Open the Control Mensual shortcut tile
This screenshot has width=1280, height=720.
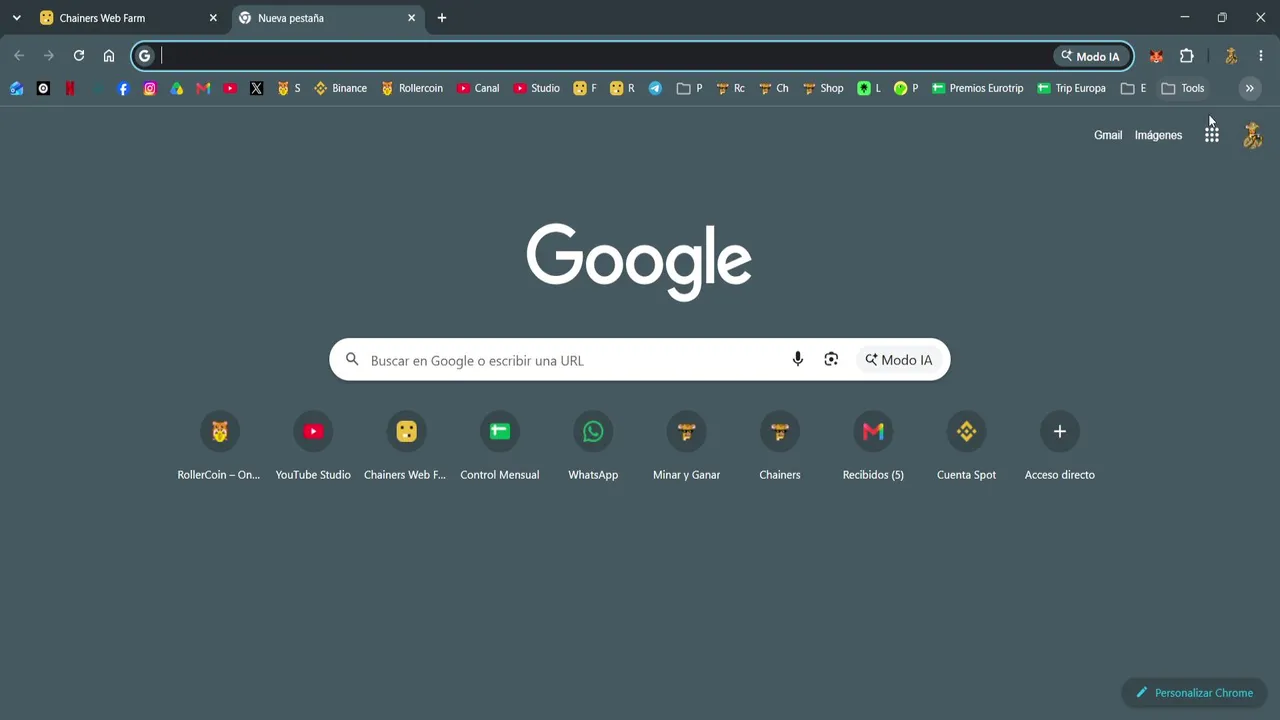(x=500, y=446)
